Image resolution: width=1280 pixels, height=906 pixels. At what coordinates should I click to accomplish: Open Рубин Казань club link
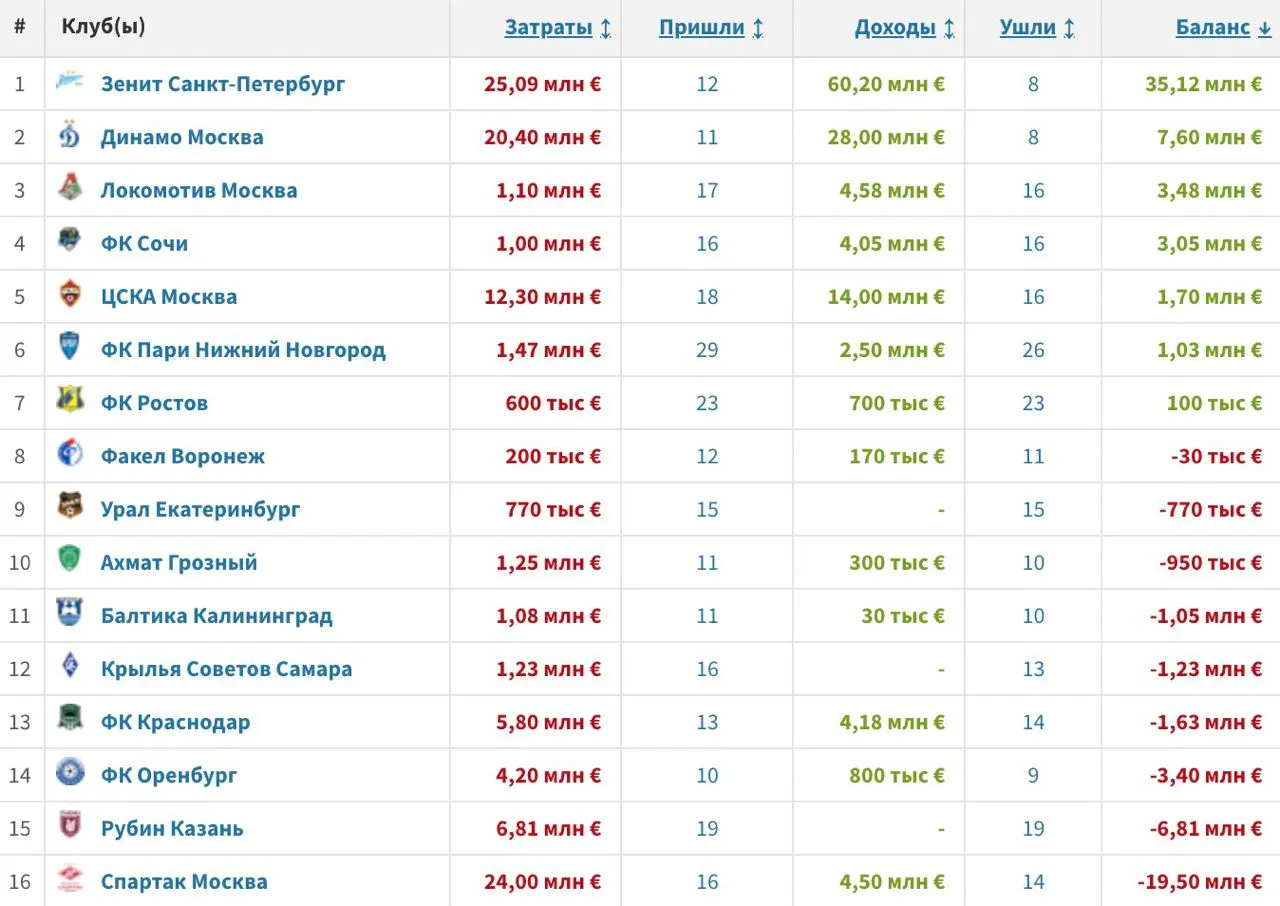click(172, 828)
